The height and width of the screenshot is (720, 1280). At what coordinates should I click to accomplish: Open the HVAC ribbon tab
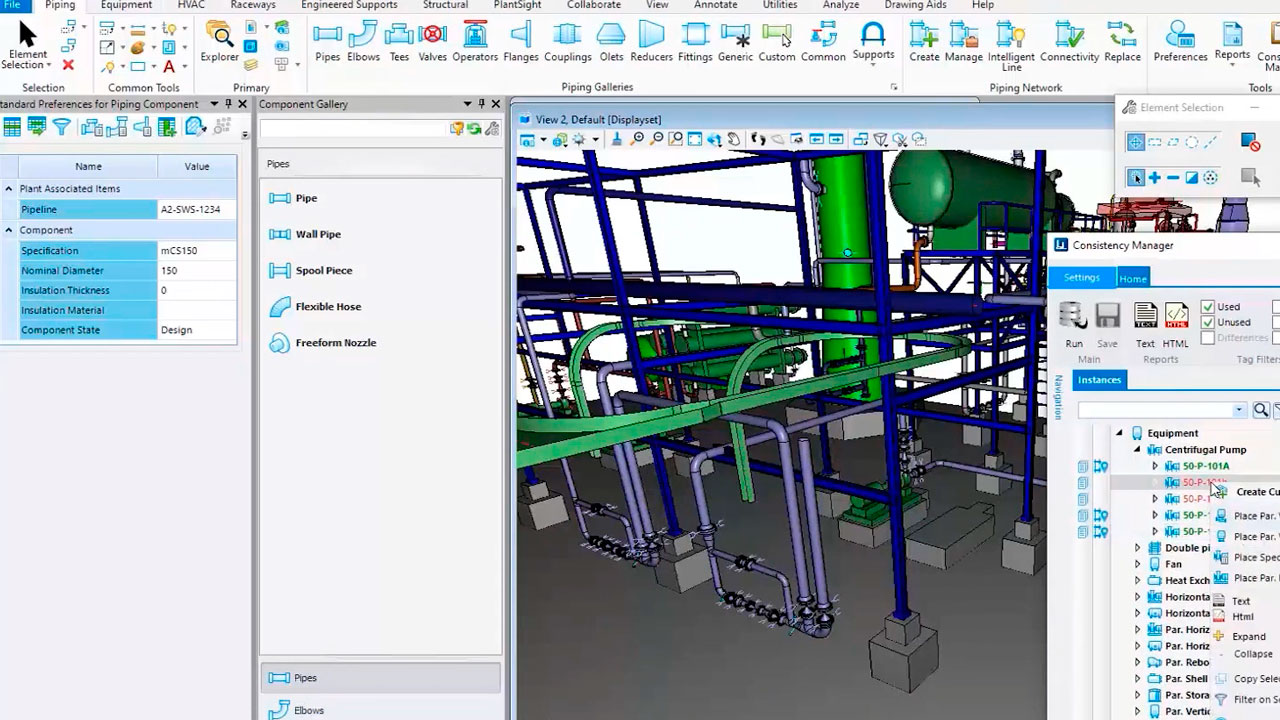tap(191, 5)
